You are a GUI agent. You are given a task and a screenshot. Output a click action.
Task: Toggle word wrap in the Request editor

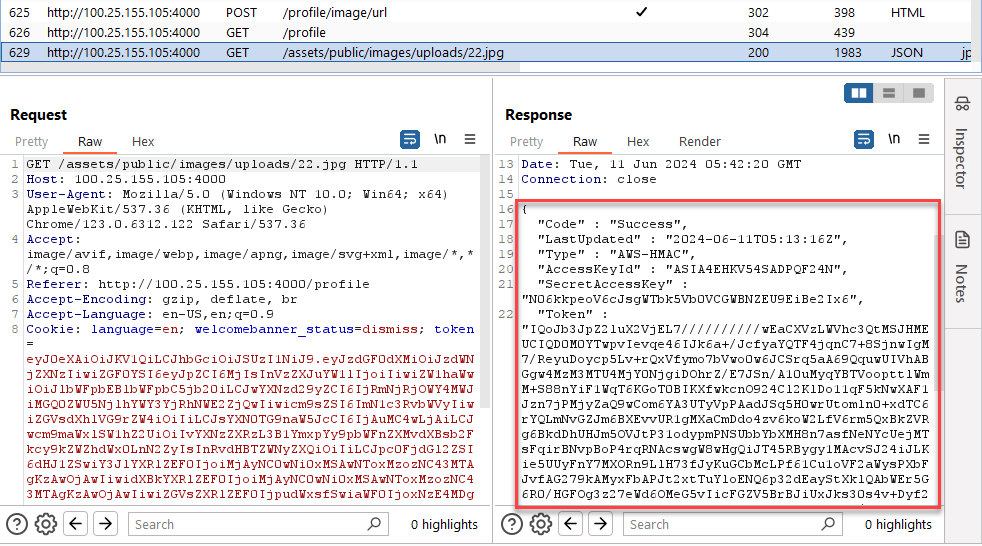point(410,139)
